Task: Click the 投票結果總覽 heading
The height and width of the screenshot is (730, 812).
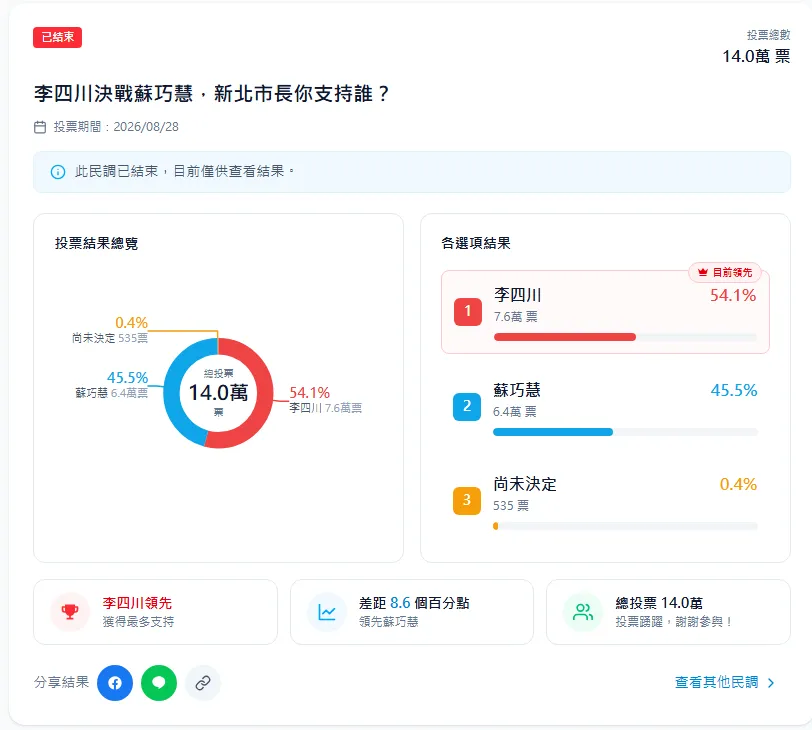Action: pyautogui.click(x=96, y=243)
